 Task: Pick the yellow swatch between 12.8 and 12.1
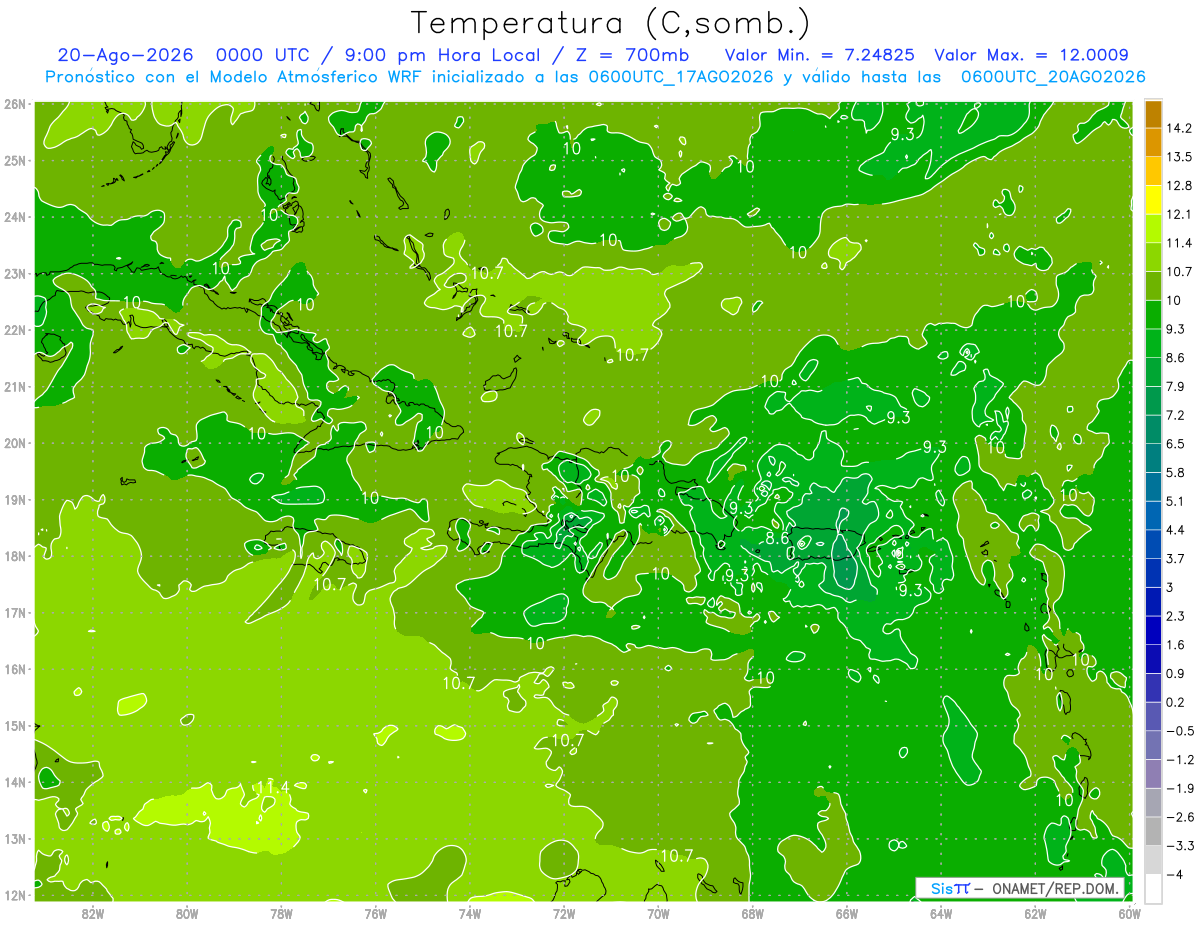tap(1153, 200)
